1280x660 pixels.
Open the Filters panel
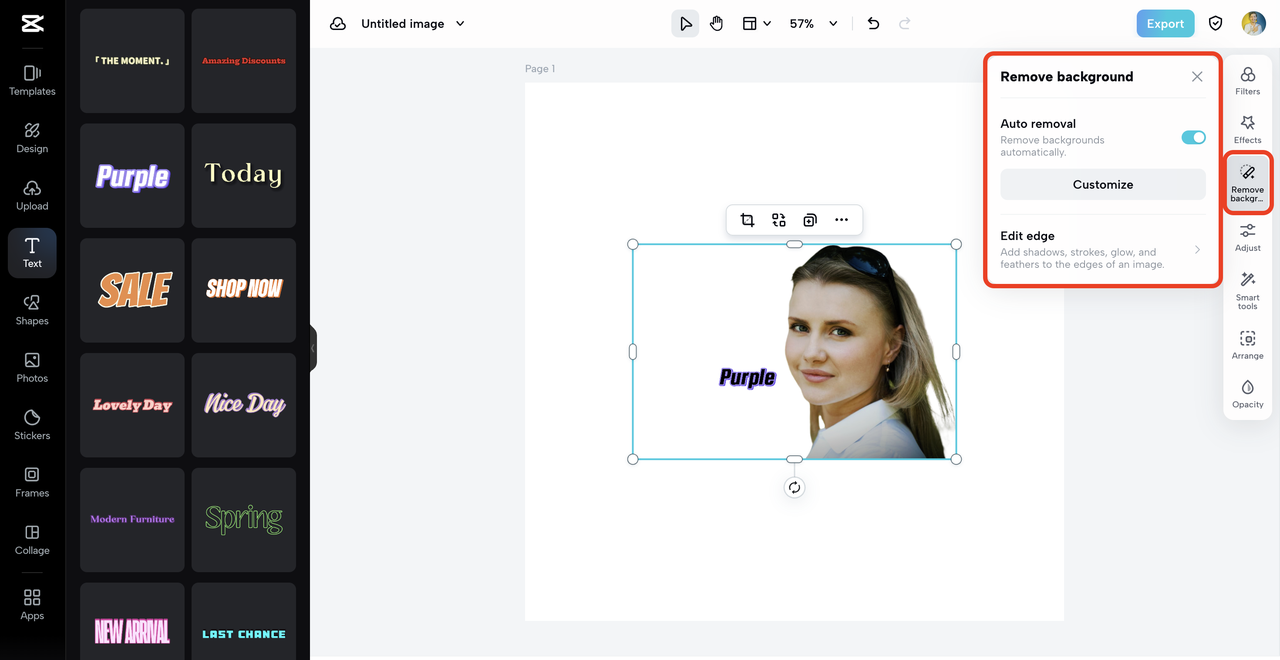(x=1248, y=81)
